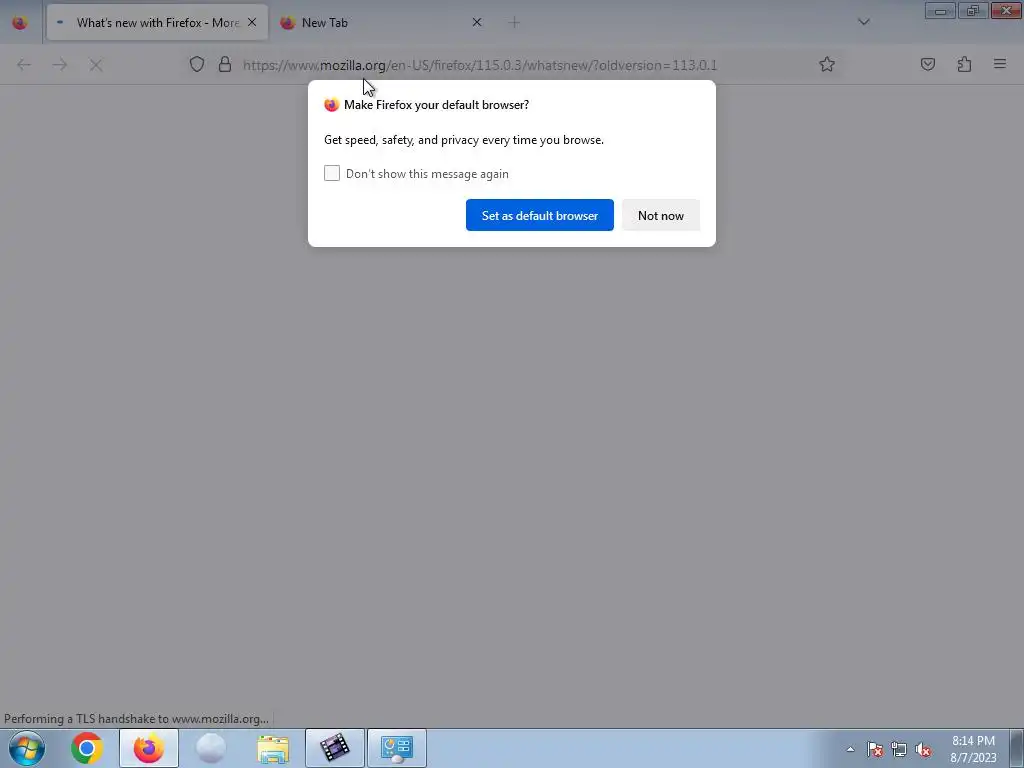Dismiss dialog with 'Not now' button

coord(660,215)
